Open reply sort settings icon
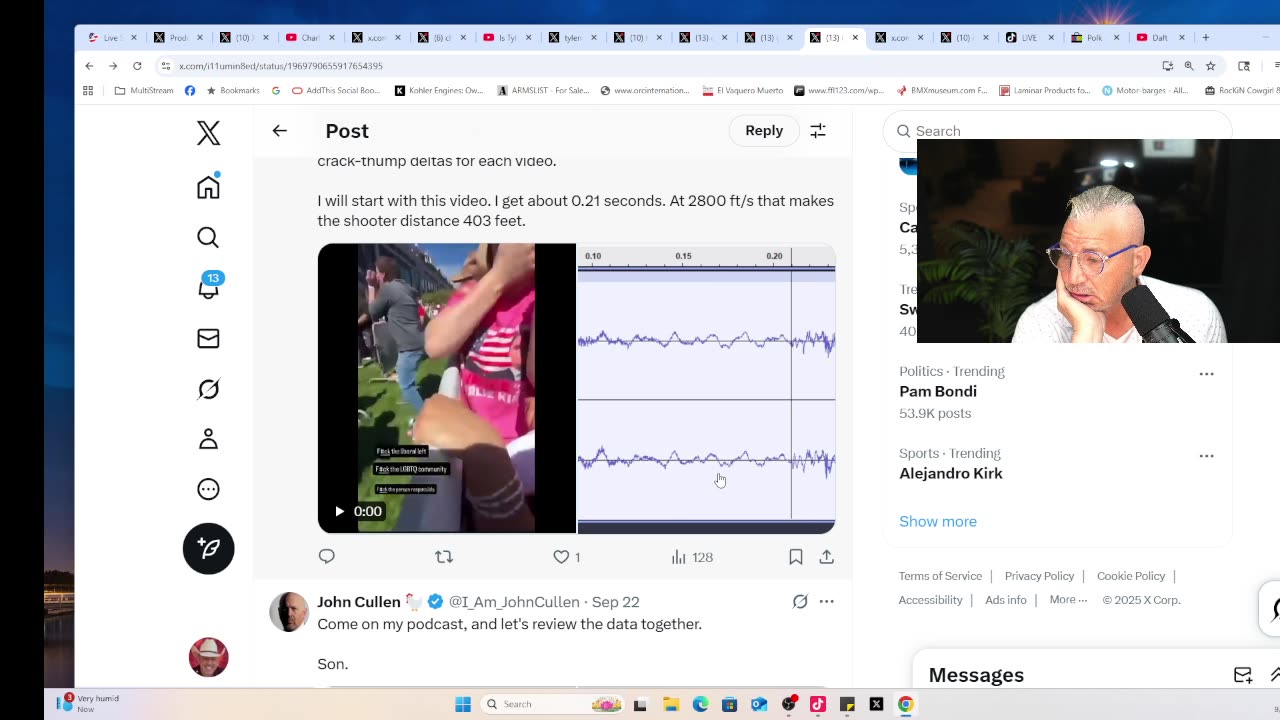 click(x=818, y=131)
